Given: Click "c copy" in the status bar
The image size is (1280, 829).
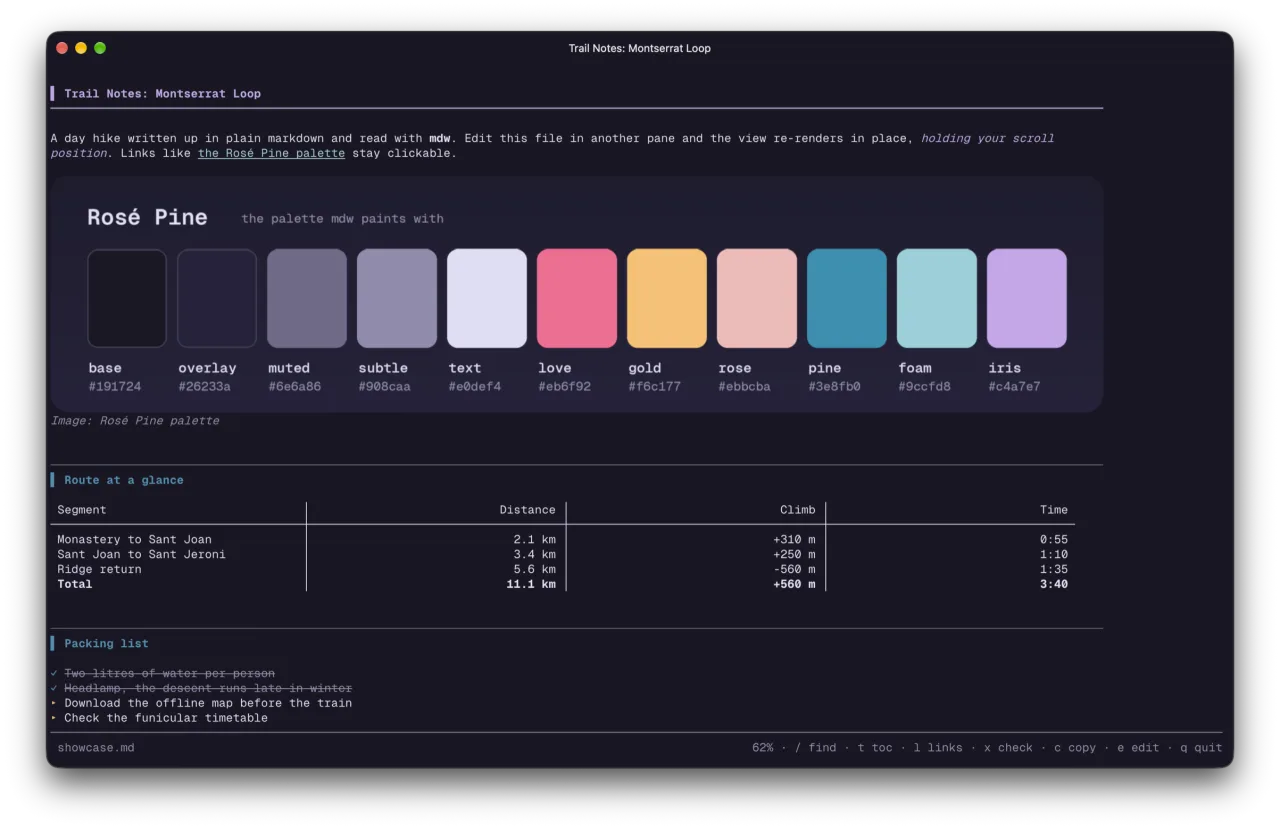Looking at the screenshot, I should click(1075, 748).
